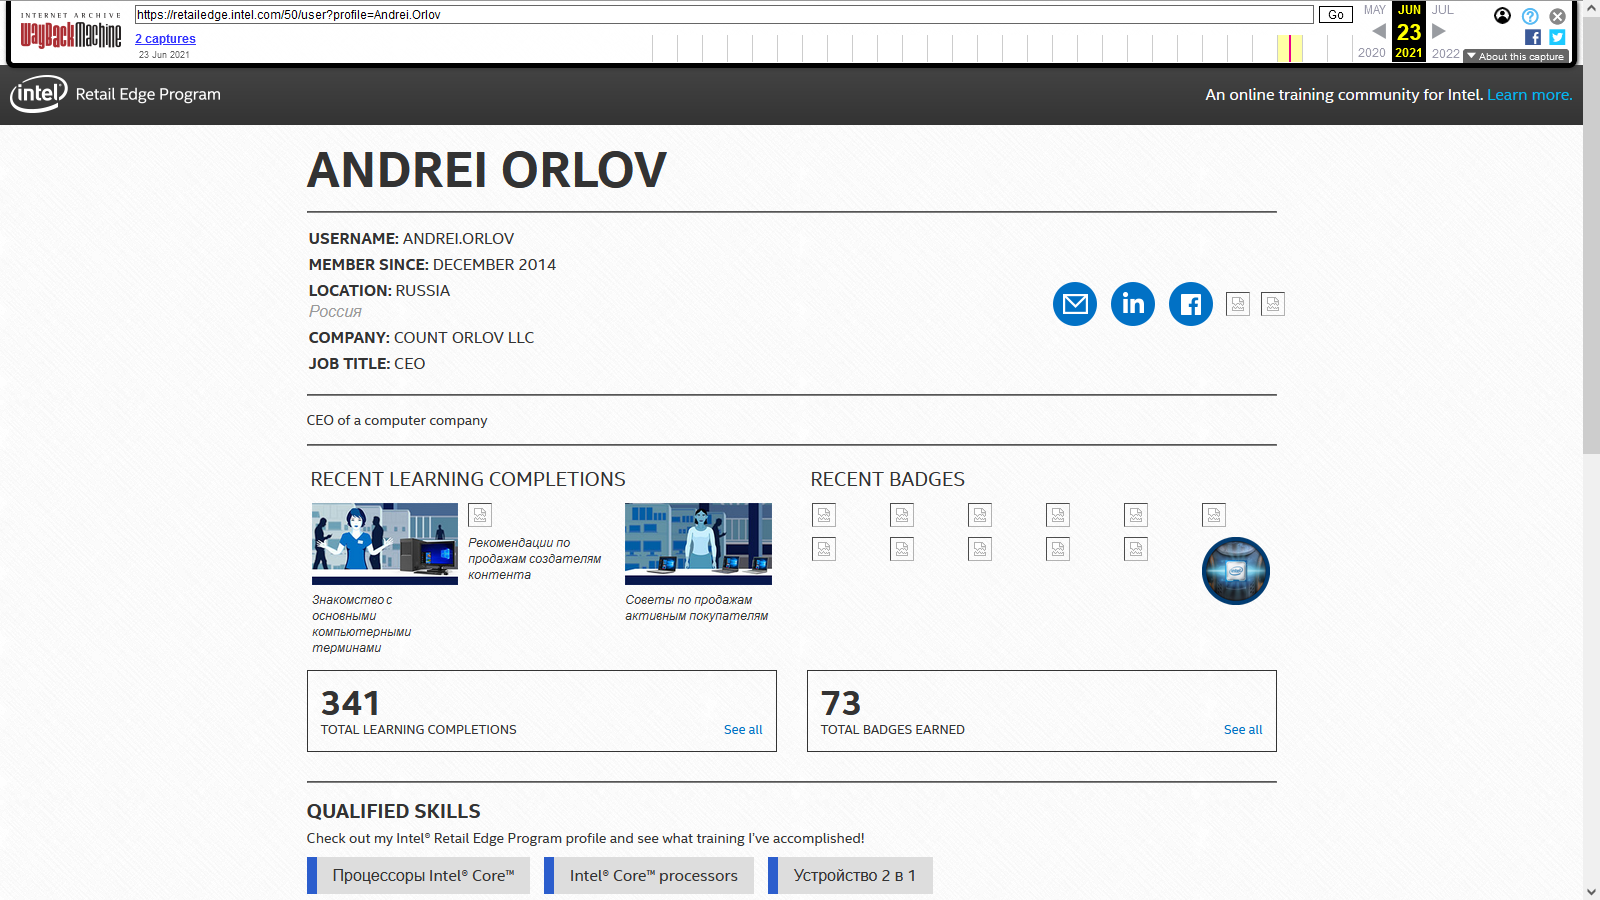Viewport: 1600px width, 900px height.
Task: Open the round Intel chip badge
Action: 1236,571
